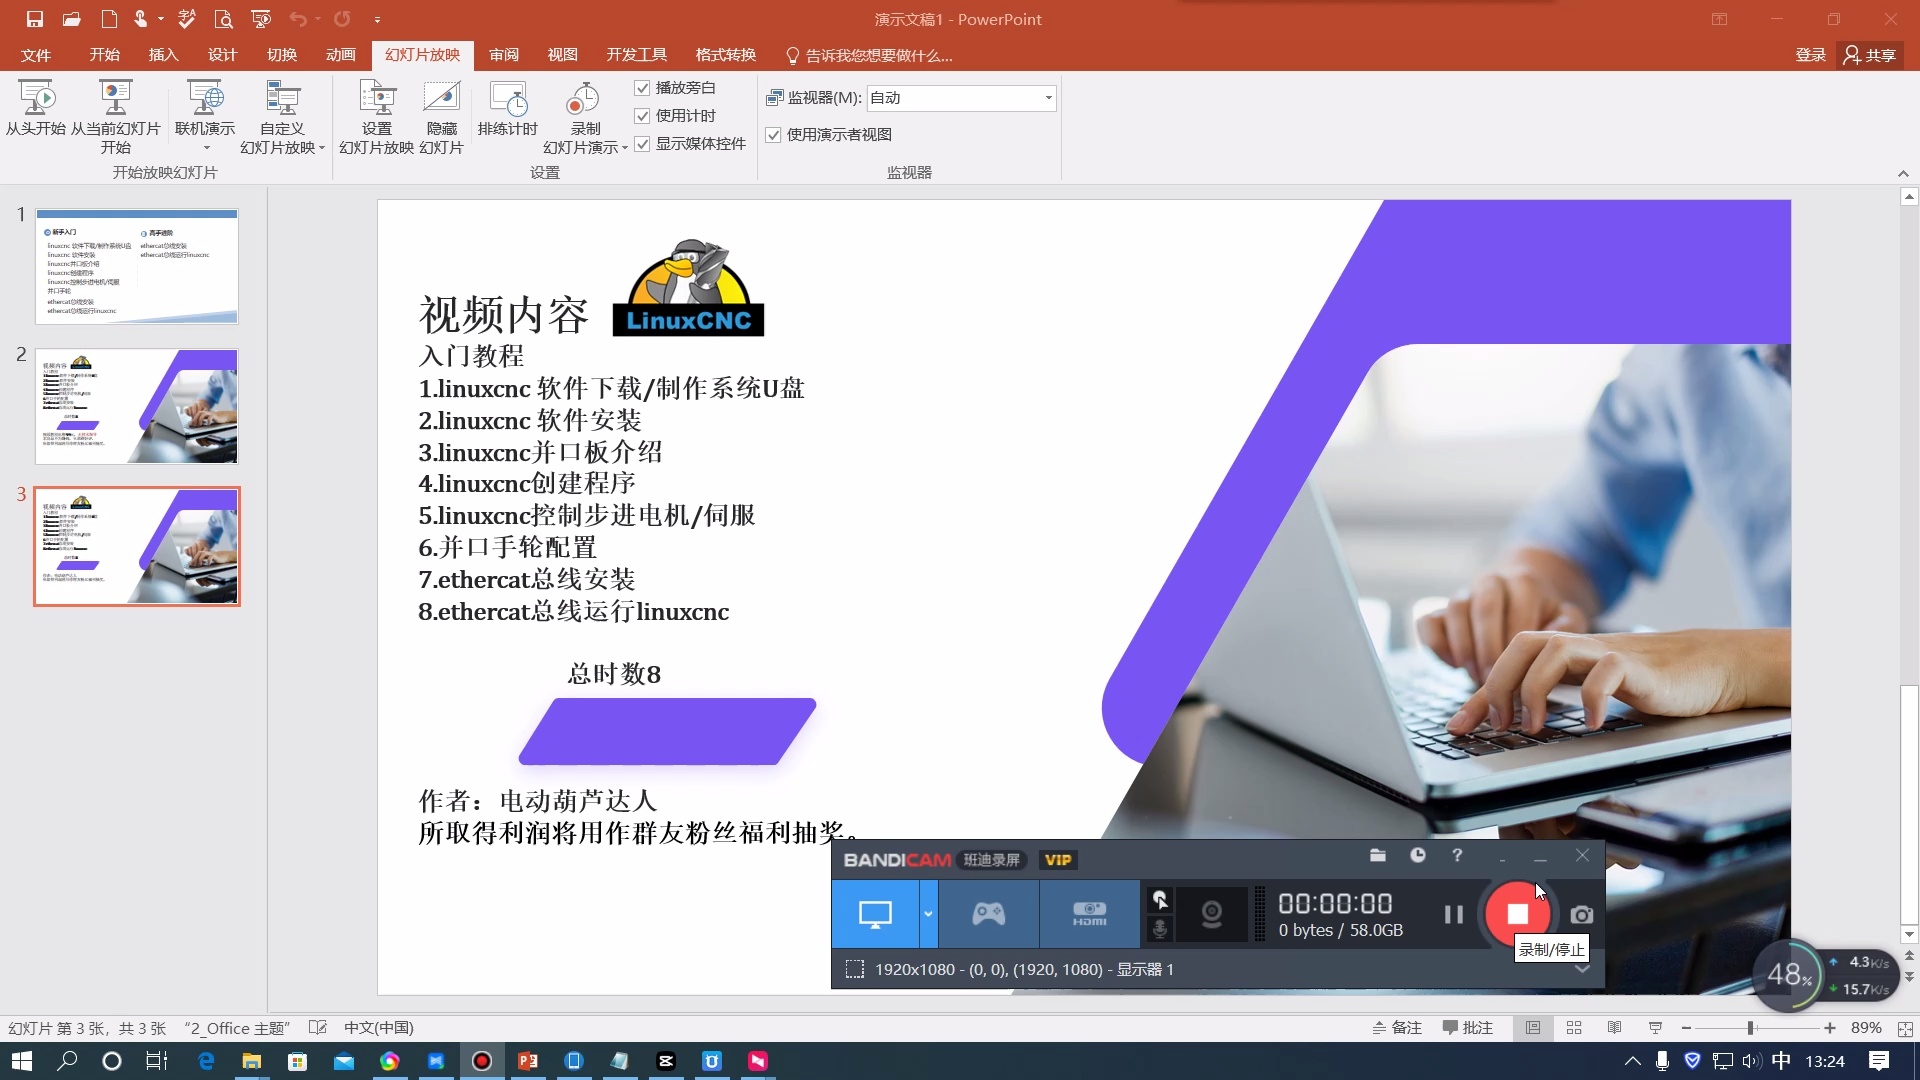
Task: Uncheck Use Presenter View
Action: [774, 134]
